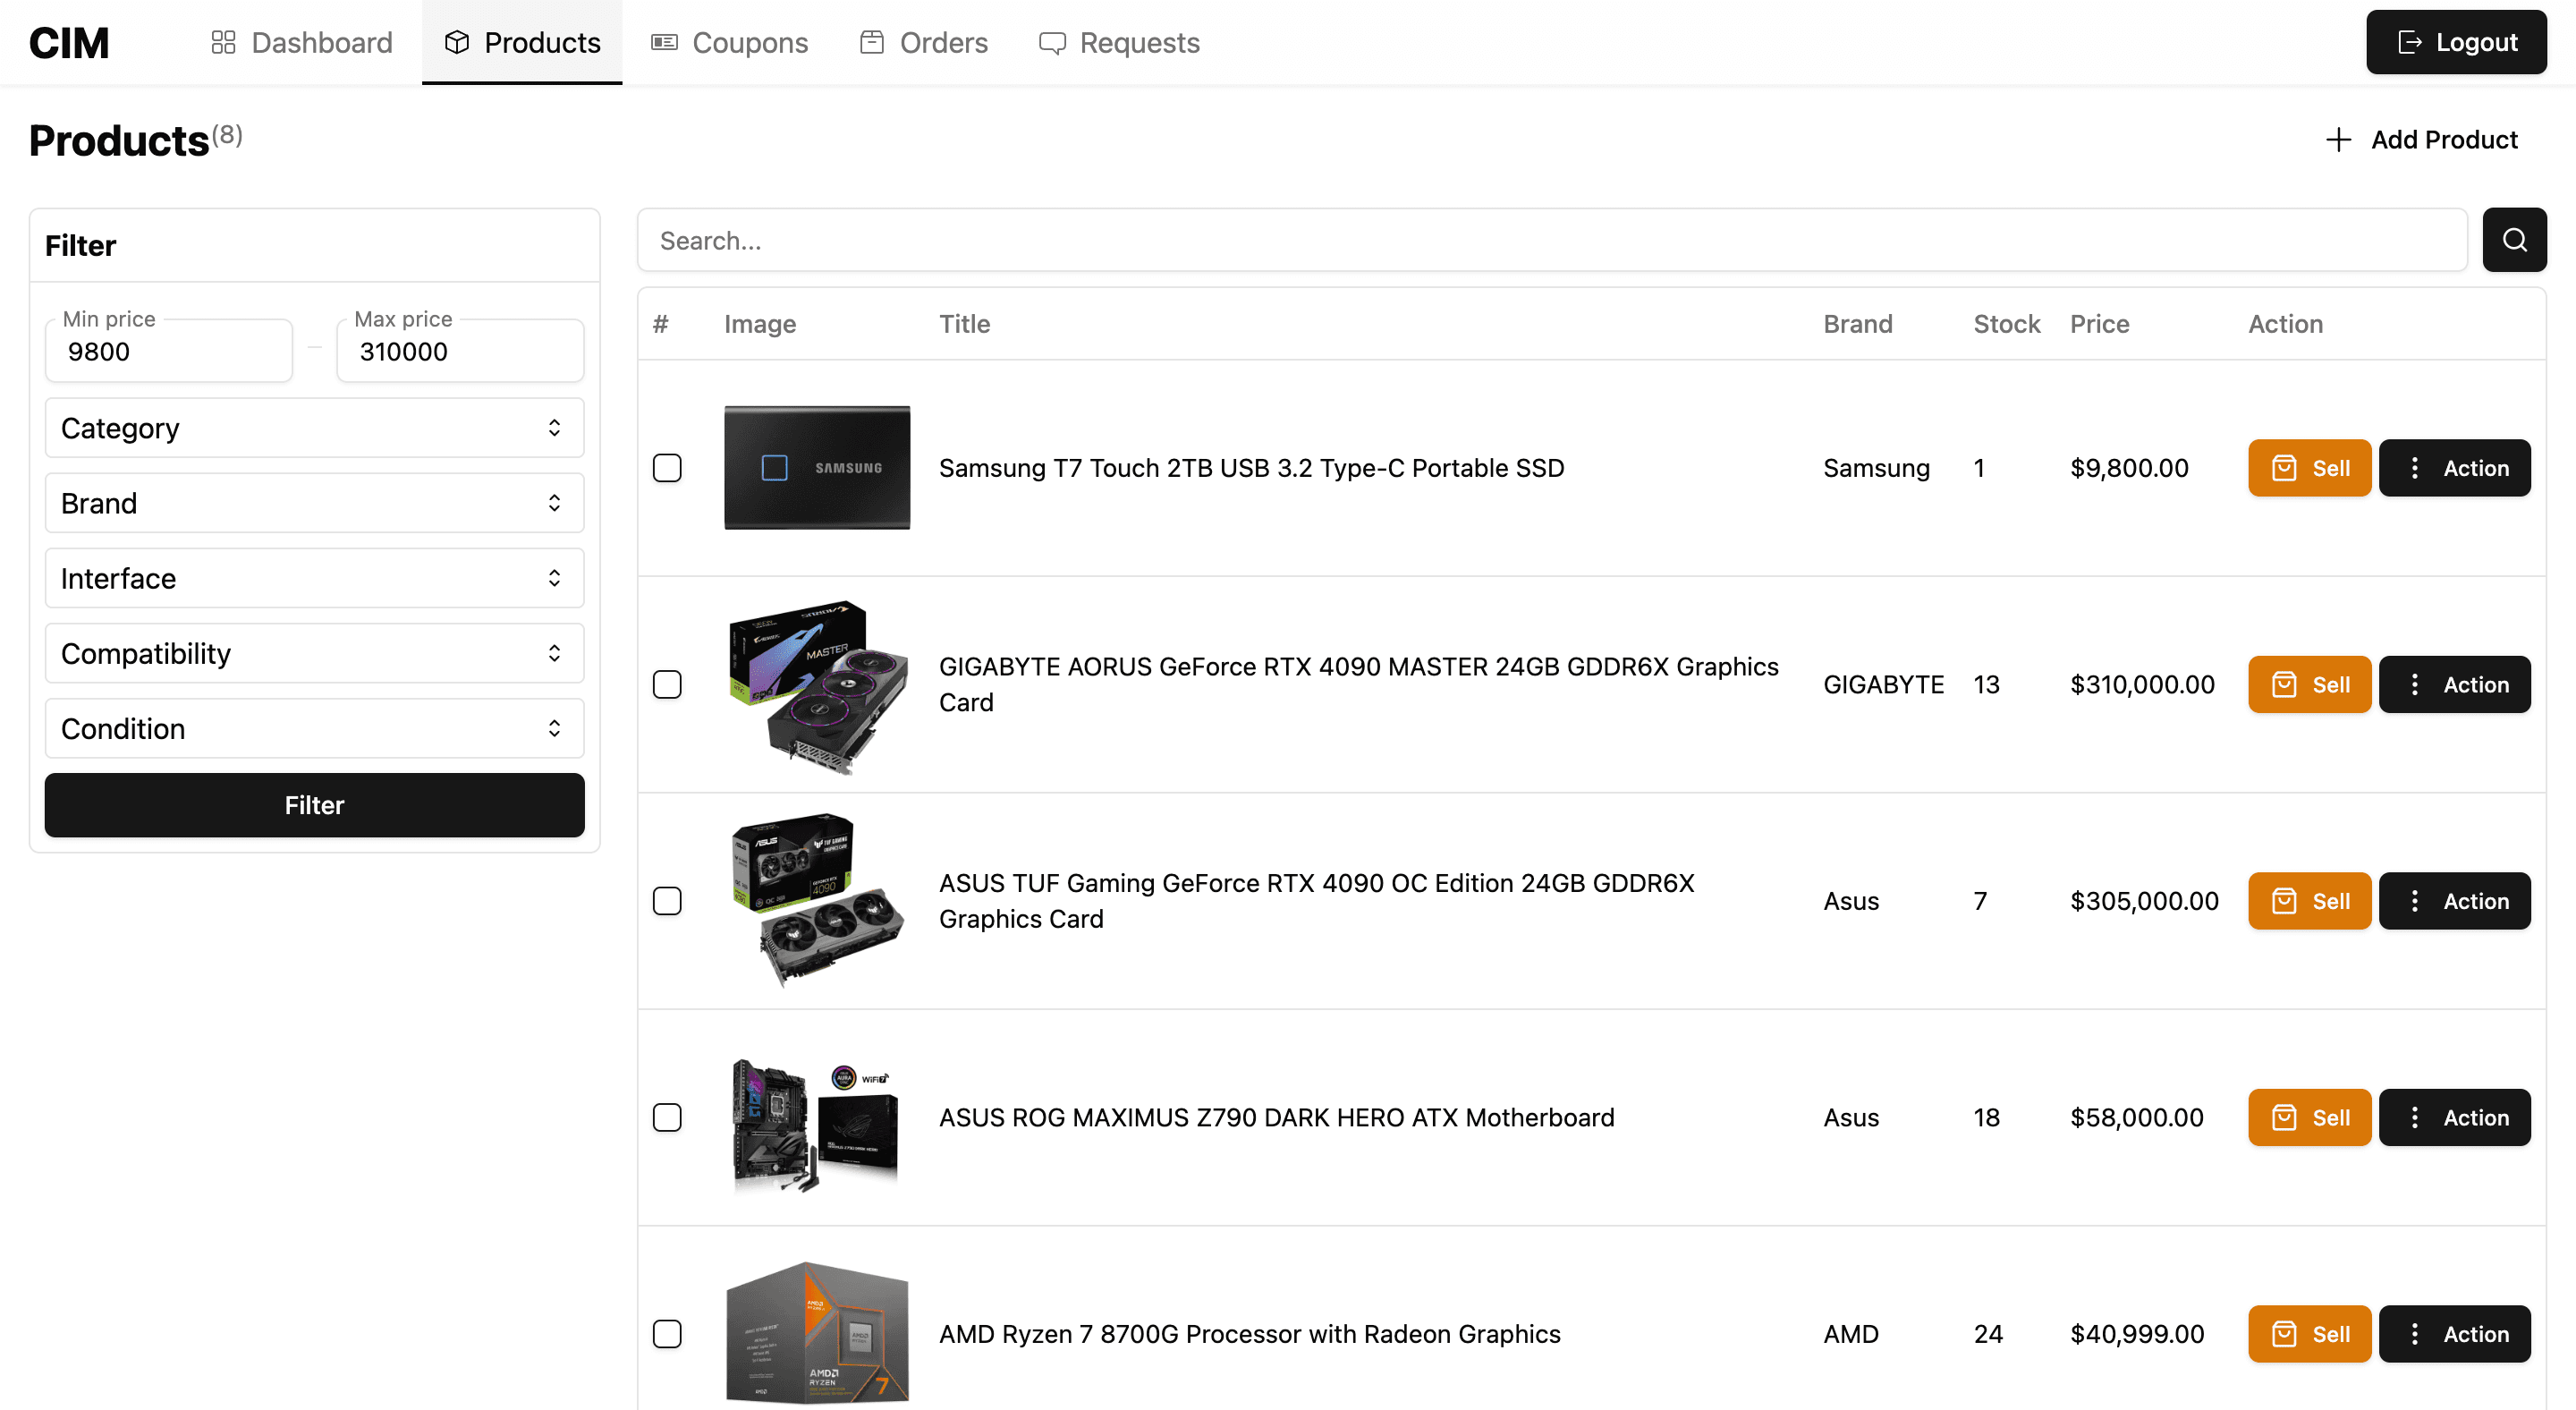The image size is (2576, 1410).
Task: Check the ASUS TUF Gaming row checkbox
Action: coord(667,901)
